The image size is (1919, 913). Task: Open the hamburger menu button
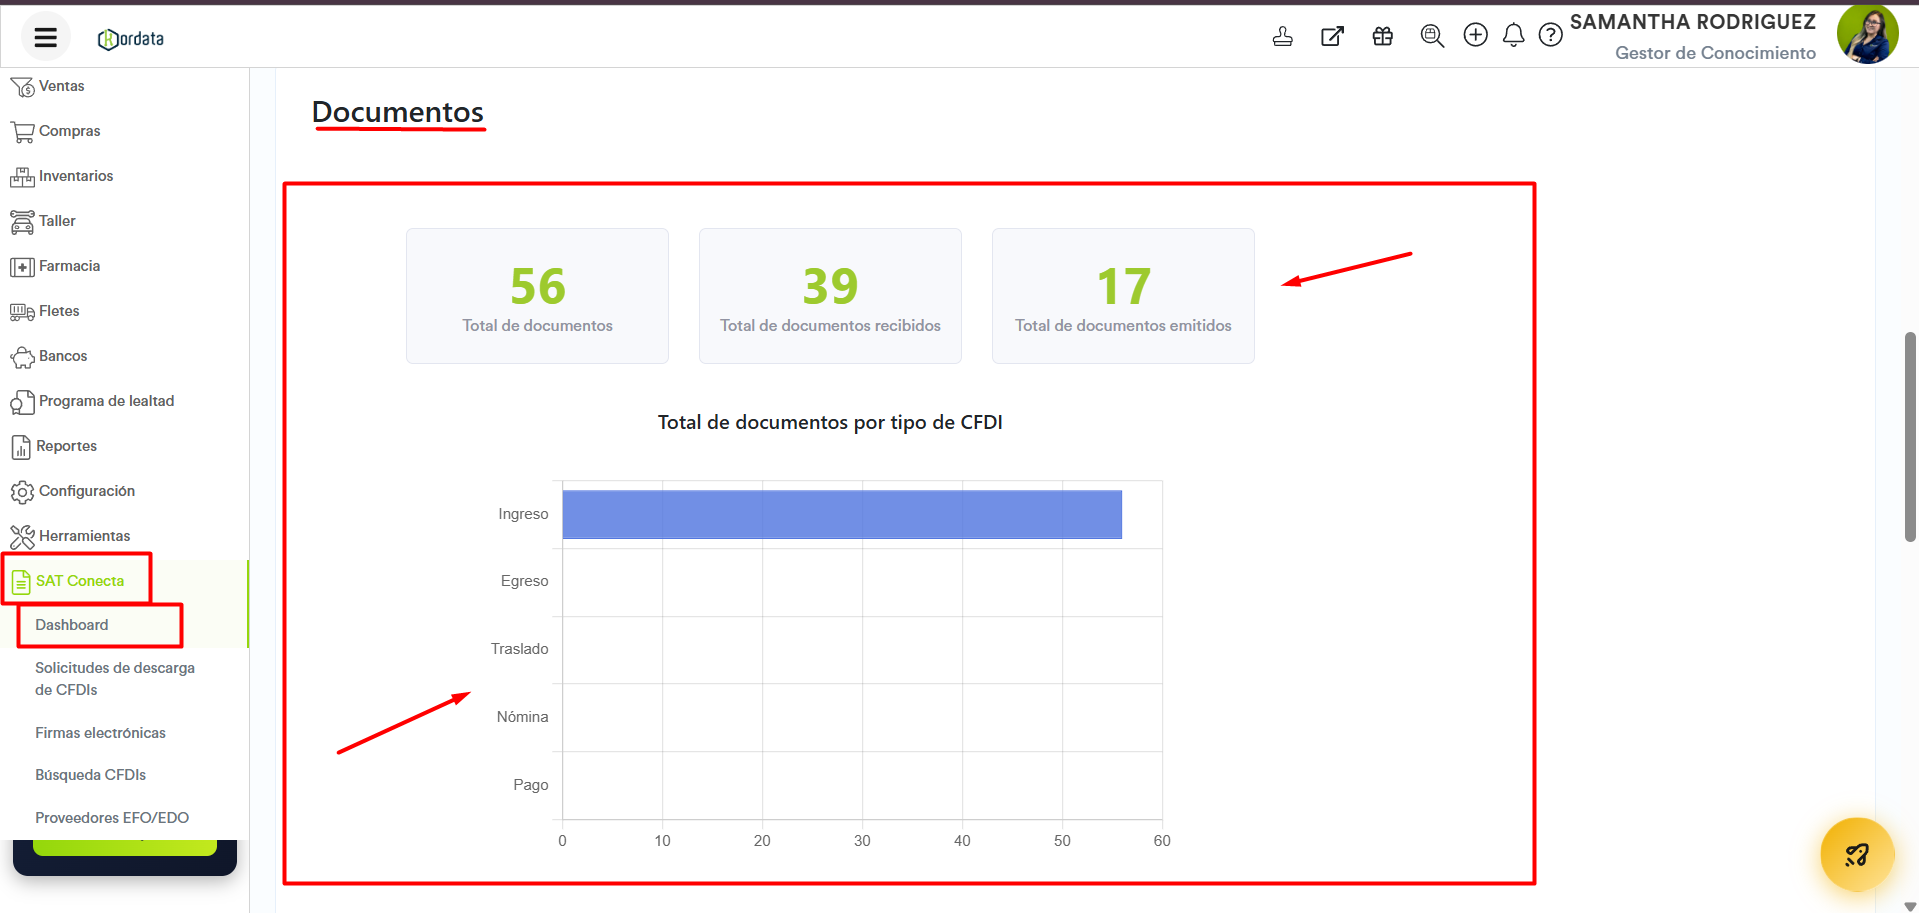click(x=45, y=38)
